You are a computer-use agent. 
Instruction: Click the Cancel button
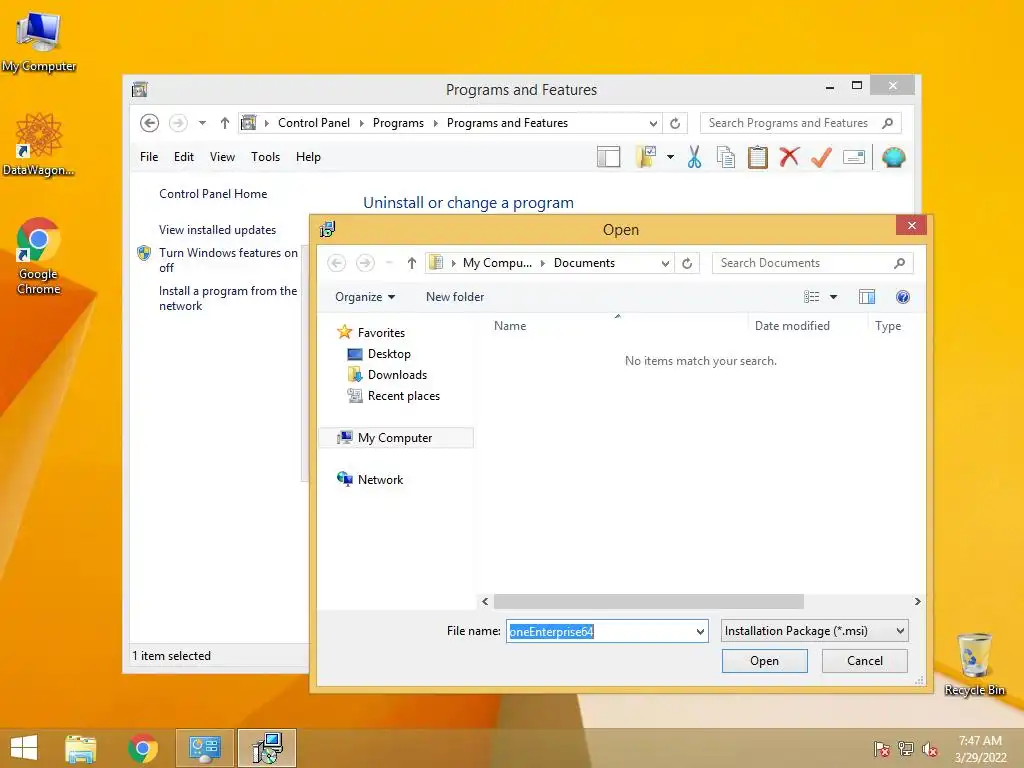[865, 661]
